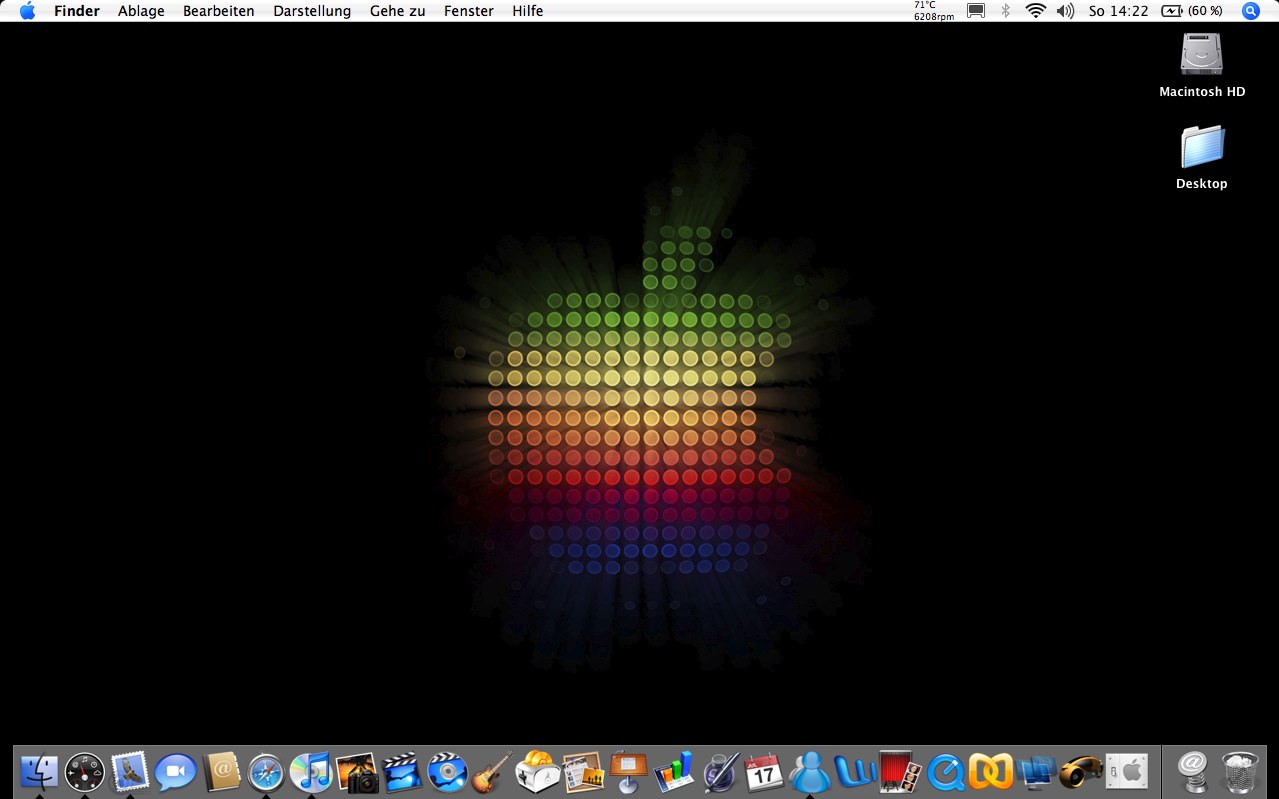1279x799 pixels.
Task: Open the Hilfe menu
Action: [x=528, y=11]
